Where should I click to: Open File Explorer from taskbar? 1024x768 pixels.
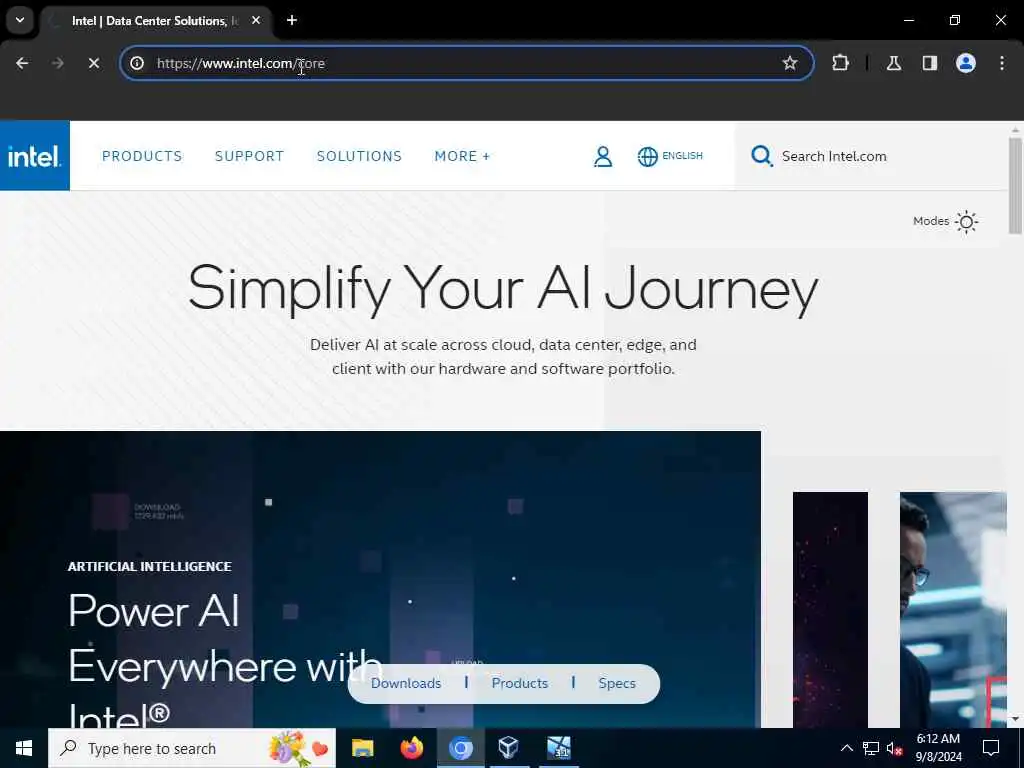(x=362, y=748)
